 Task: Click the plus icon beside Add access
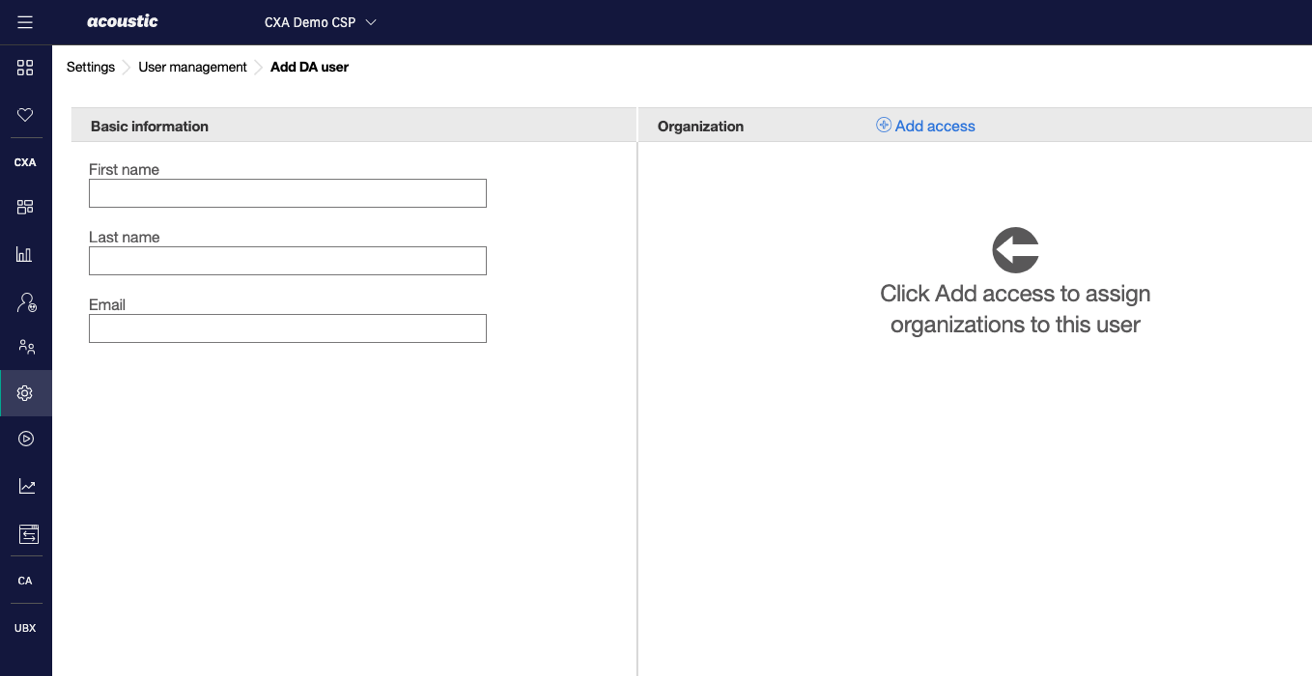883,125
